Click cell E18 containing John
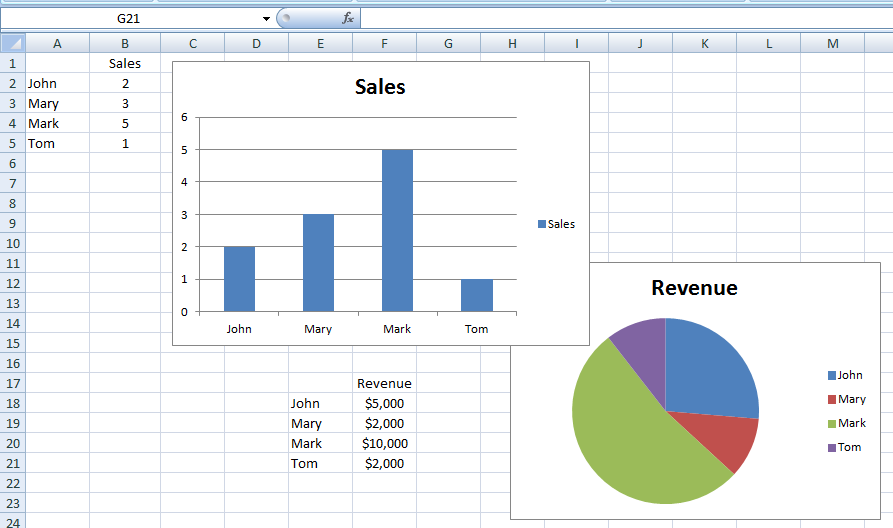The height and width of the screenshot is (528, 893). click(321, 403)
